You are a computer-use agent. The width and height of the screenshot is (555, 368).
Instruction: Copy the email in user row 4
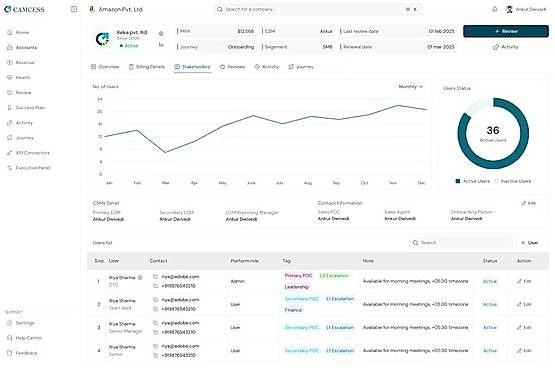[x=155, y=346]
